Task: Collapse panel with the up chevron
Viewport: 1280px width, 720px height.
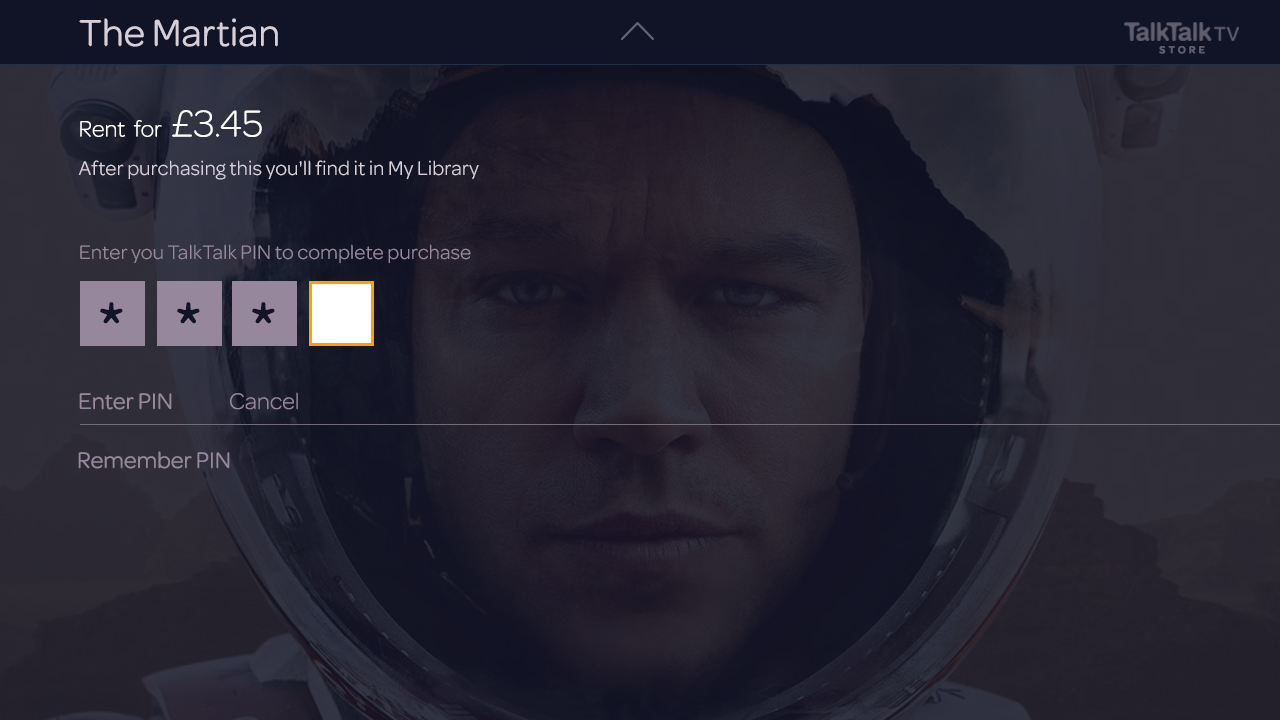Action: (x=637, y=32)
